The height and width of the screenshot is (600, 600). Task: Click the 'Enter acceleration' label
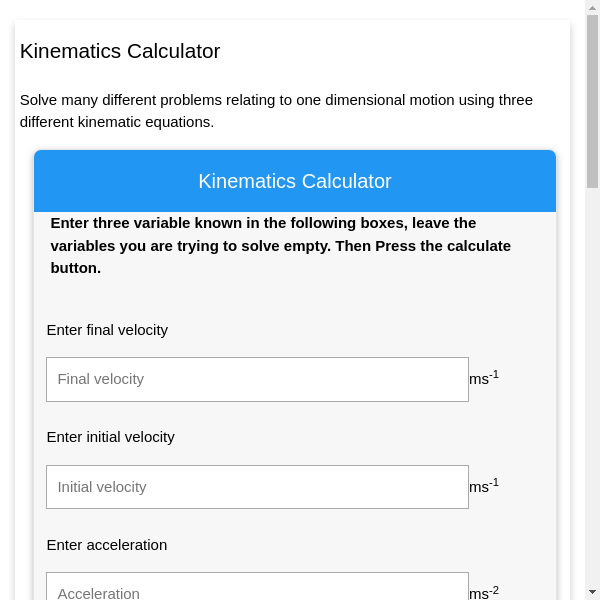point(107,545)
